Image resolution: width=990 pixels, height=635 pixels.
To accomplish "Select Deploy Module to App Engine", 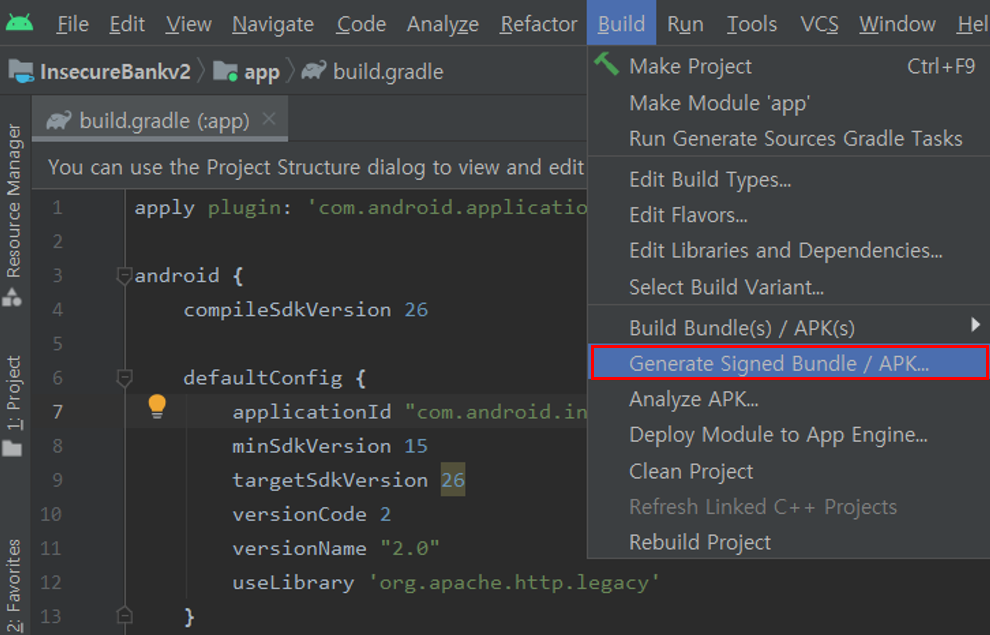I will point(789,435).
